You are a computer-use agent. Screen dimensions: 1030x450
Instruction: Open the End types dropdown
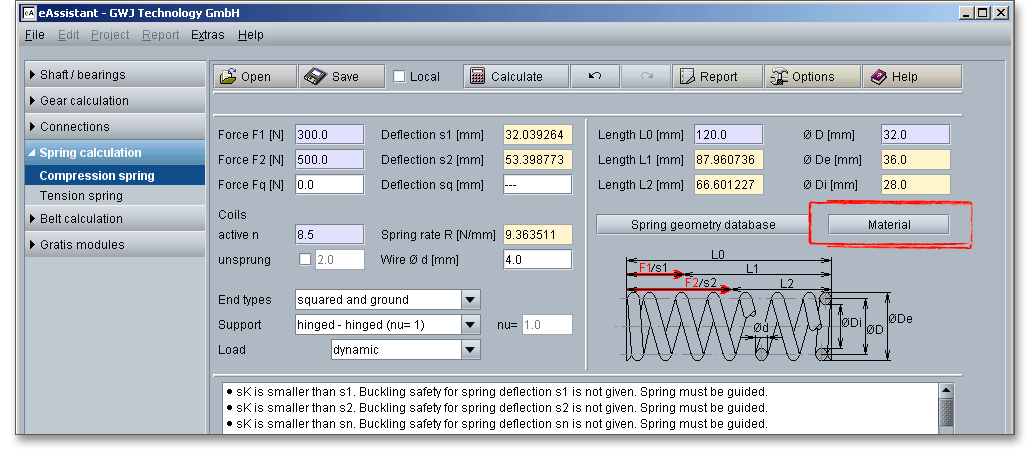470,299
